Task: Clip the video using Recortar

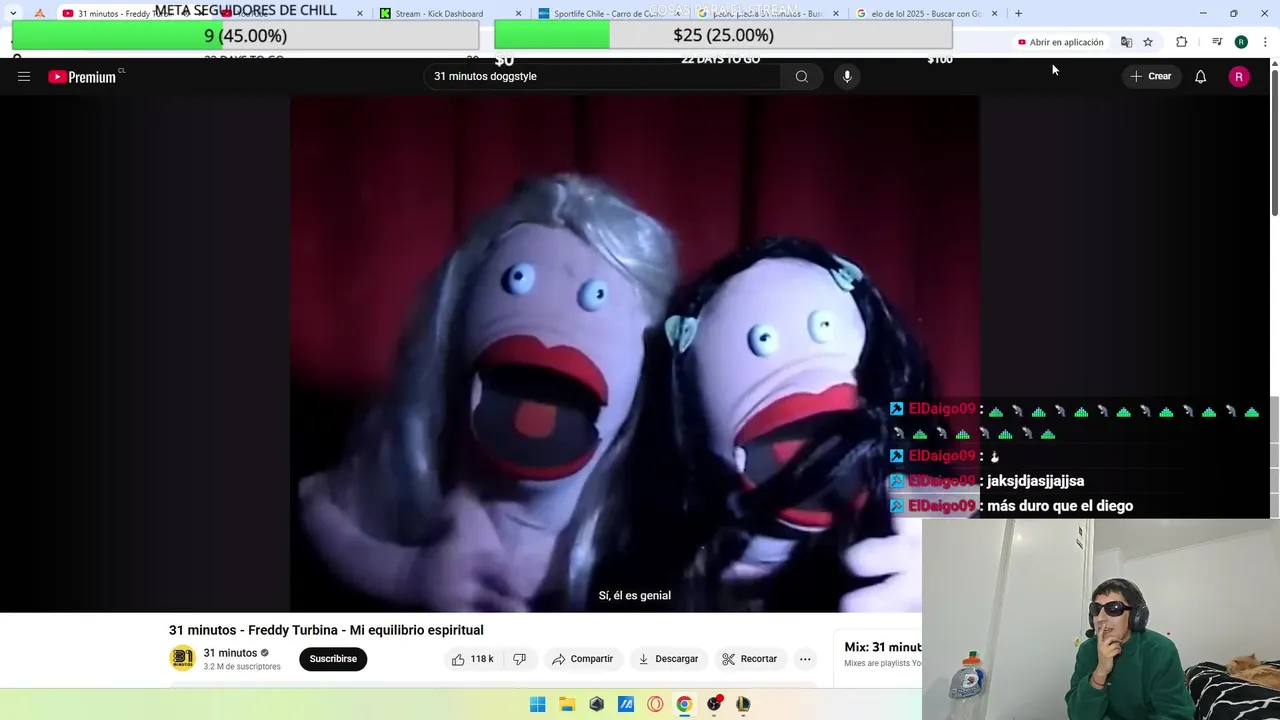Action: pos(750,659)
